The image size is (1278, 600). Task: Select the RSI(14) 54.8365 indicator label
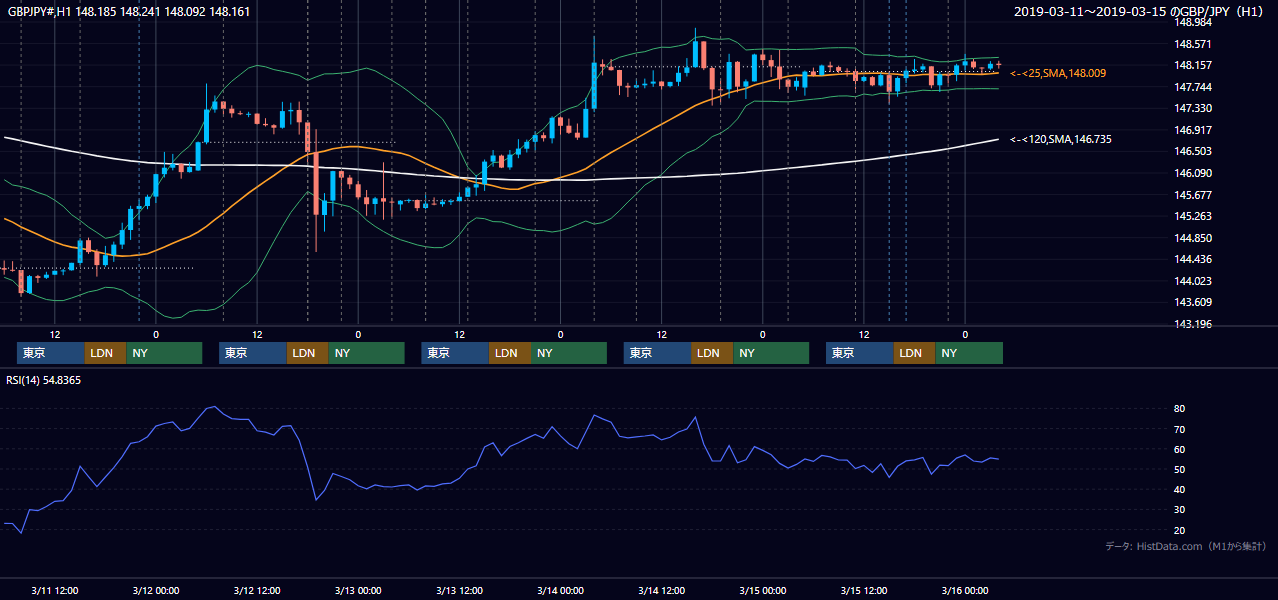pyautogui.click(x=44, y=380)
